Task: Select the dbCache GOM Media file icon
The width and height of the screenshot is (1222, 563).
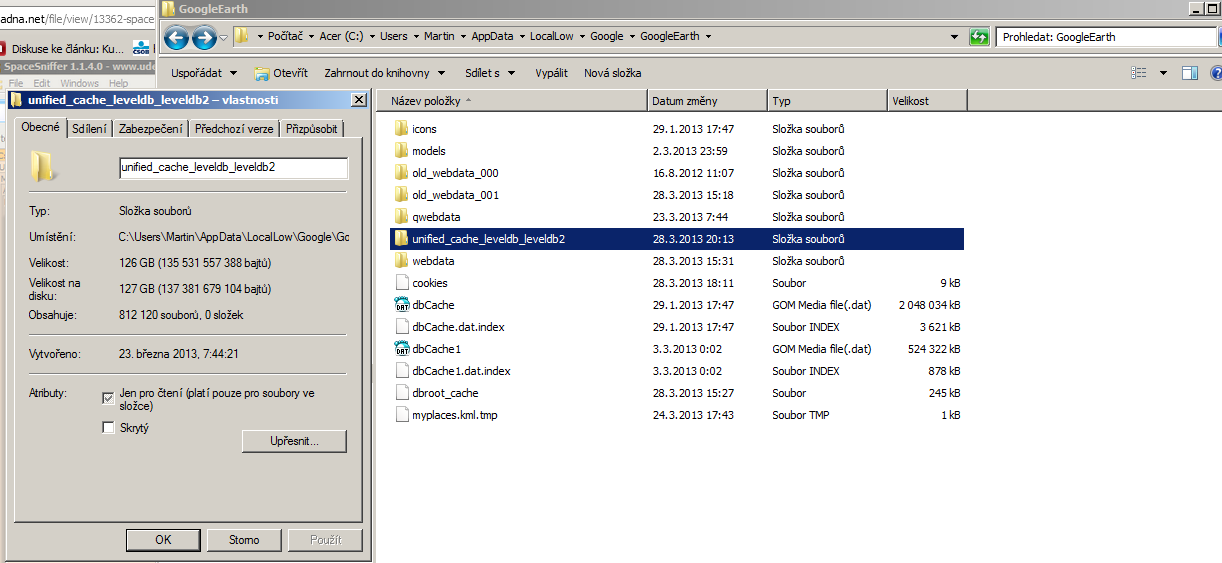Action: click(x=402, y=305)
